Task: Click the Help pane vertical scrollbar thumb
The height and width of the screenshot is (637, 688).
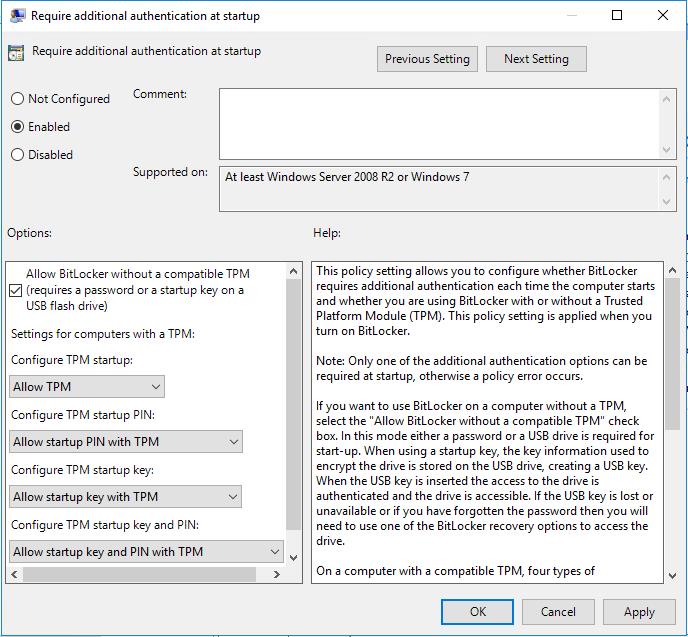Action: click(672, 354)
